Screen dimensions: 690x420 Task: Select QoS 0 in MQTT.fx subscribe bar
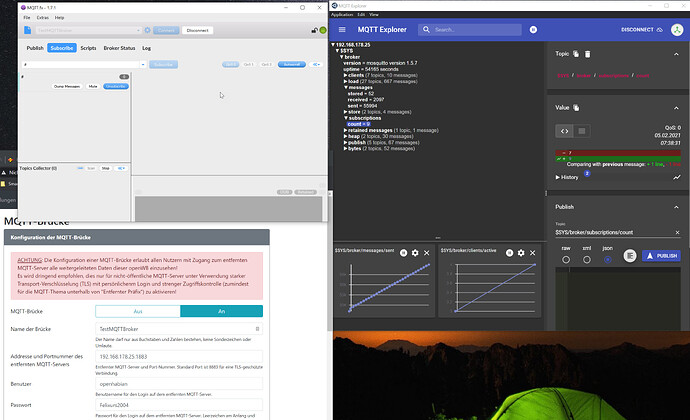(x=230, y=64)
